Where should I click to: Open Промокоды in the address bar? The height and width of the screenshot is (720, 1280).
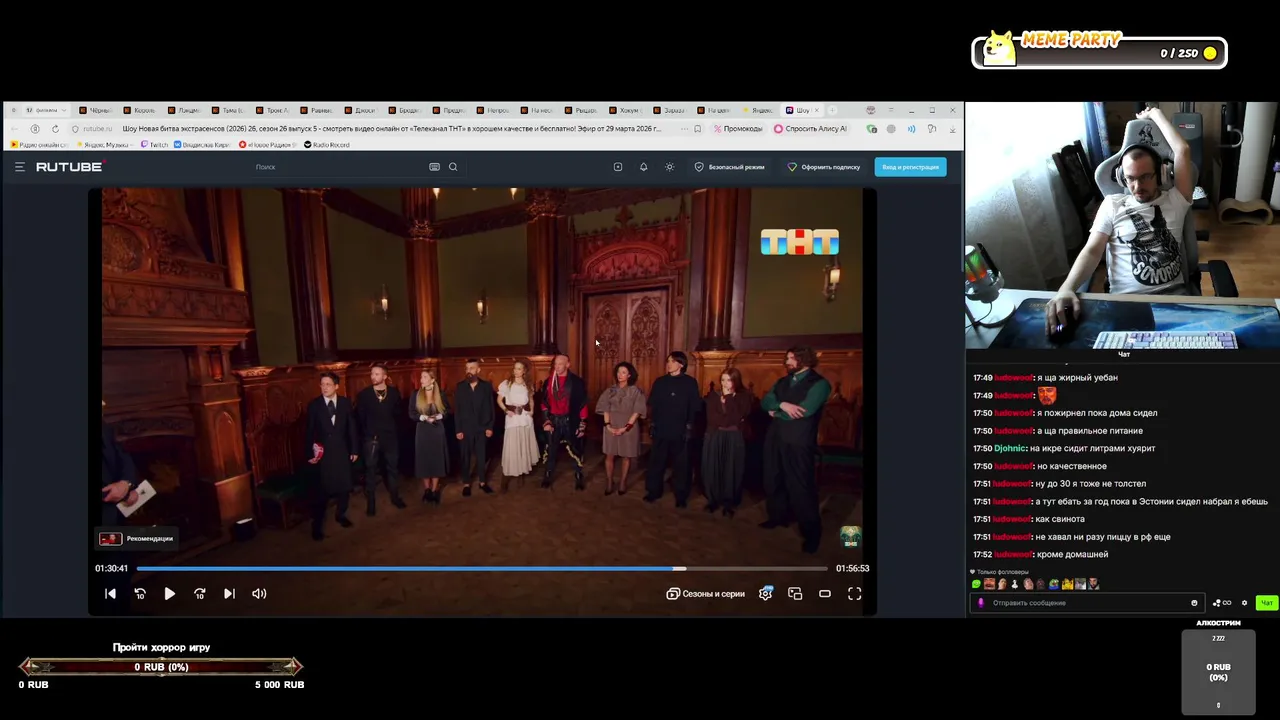(x=737, y=129)
